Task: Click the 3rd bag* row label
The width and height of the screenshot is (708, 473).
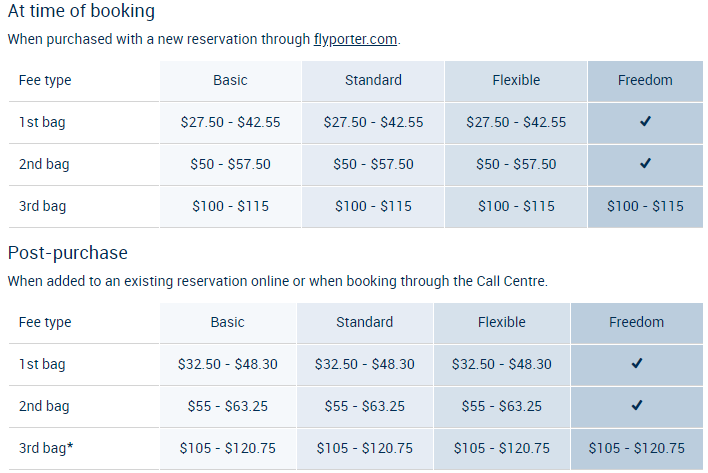Action: pos(46,448)
